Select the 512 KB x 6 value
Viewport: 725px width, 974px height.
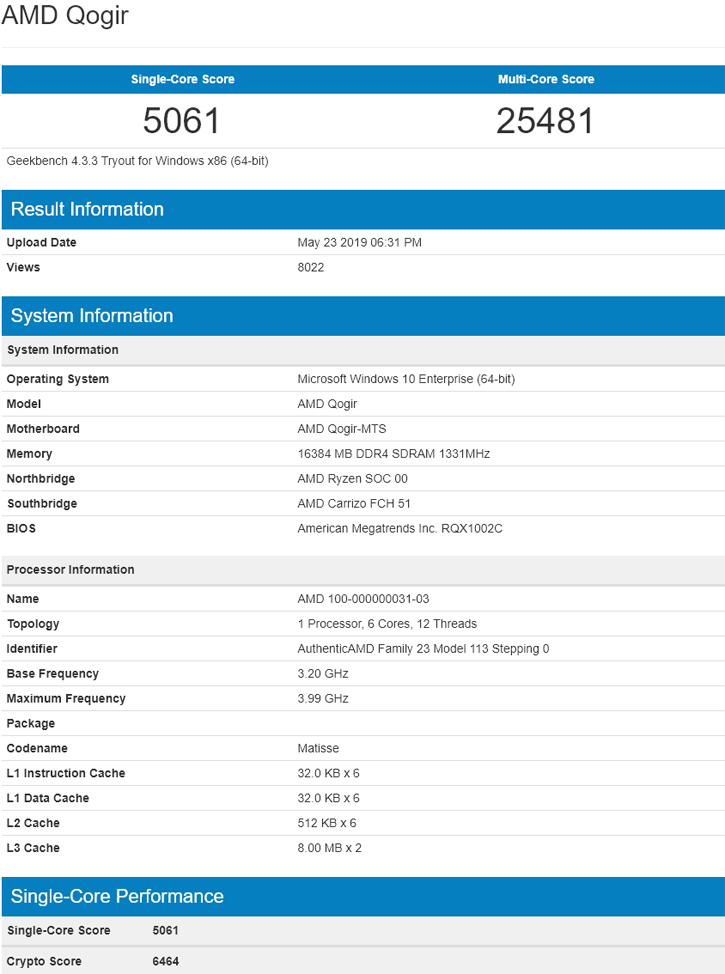point(326,822)
